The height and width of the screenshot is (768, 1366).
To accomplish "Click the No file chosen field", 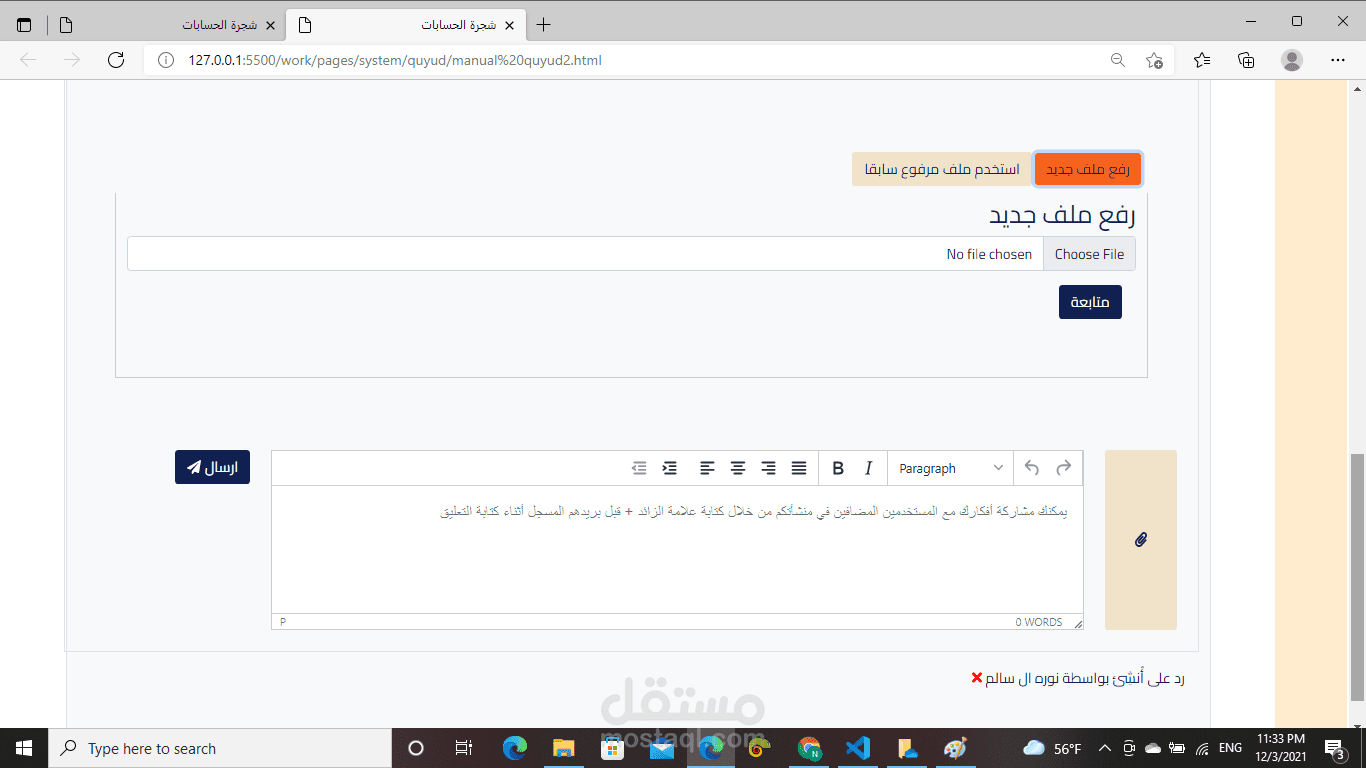I will pos(585,254).
